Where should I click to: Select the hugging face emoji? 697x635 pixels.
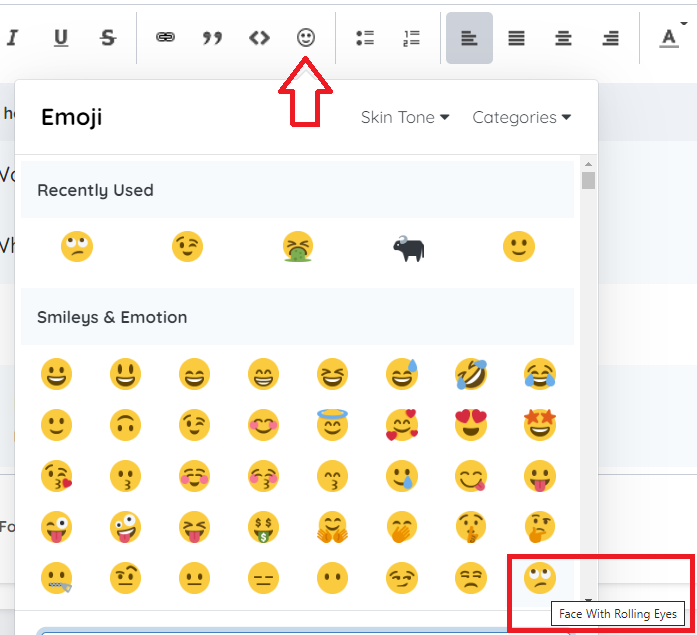coord(332,527)
